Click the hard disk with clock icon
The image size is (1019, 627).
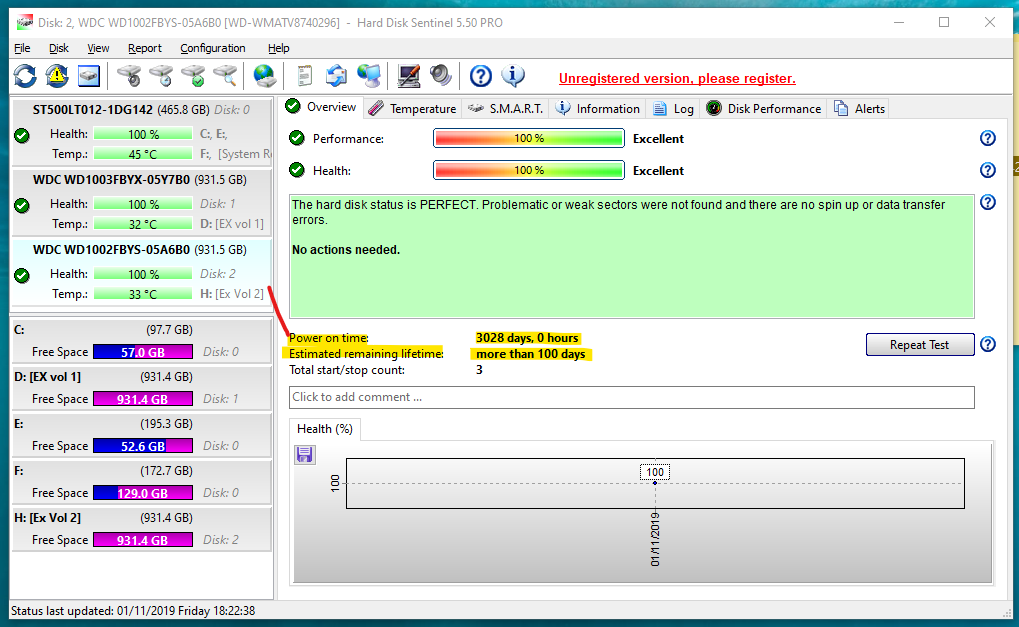[x=161, y=76]
